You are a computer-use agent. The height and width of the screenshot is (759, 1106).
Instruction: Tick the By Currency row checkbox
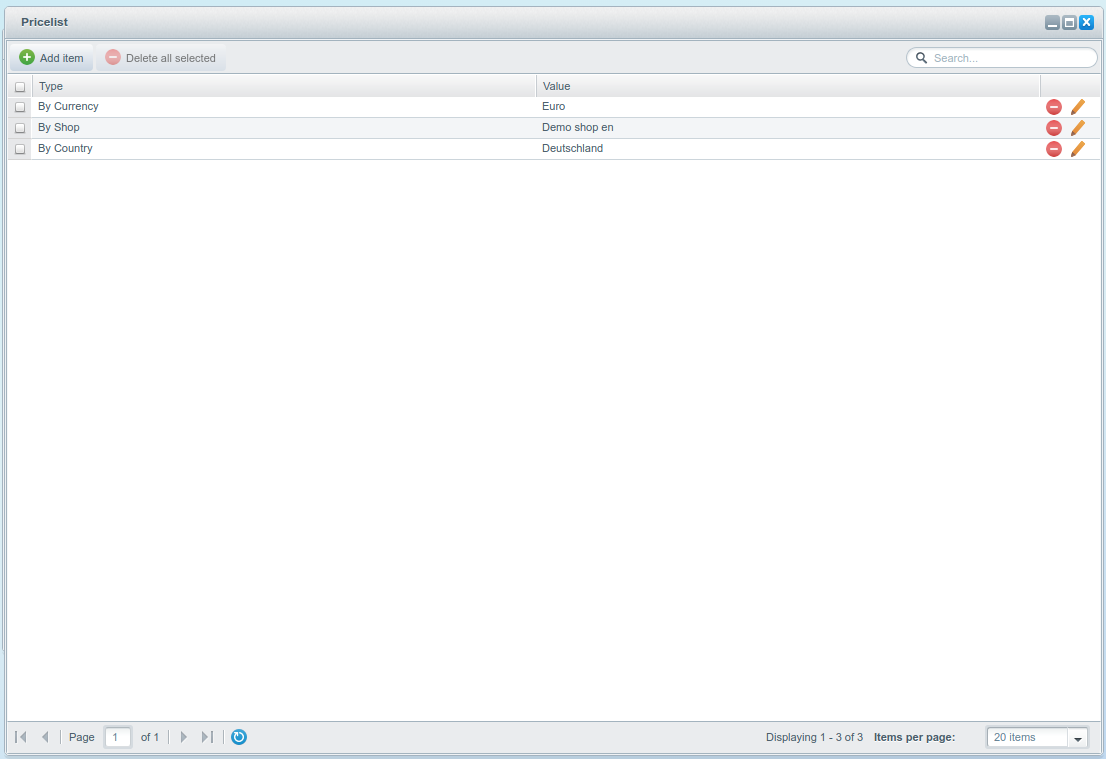click(20, 107)
